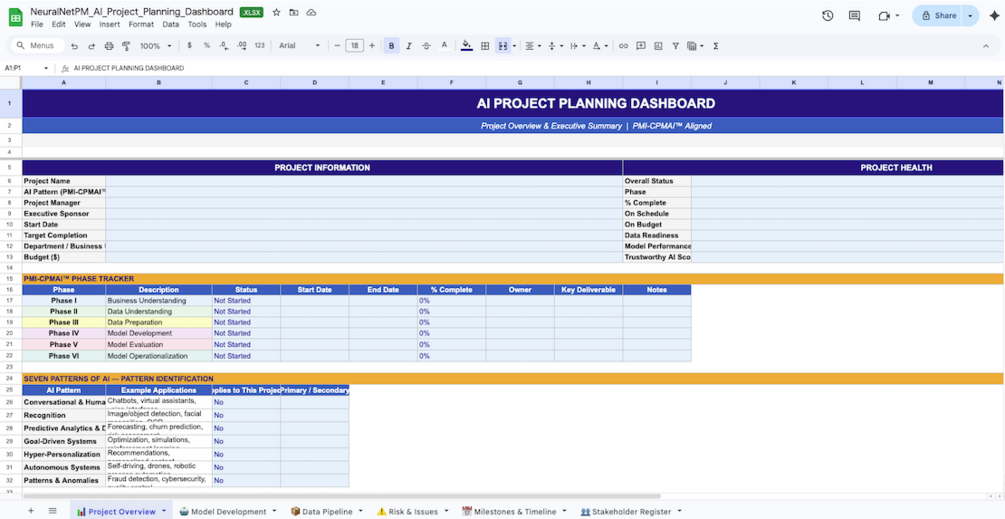1005x519 pixels.
Task: Open text wrapping dropdown
Action: [x=576, y=46]
